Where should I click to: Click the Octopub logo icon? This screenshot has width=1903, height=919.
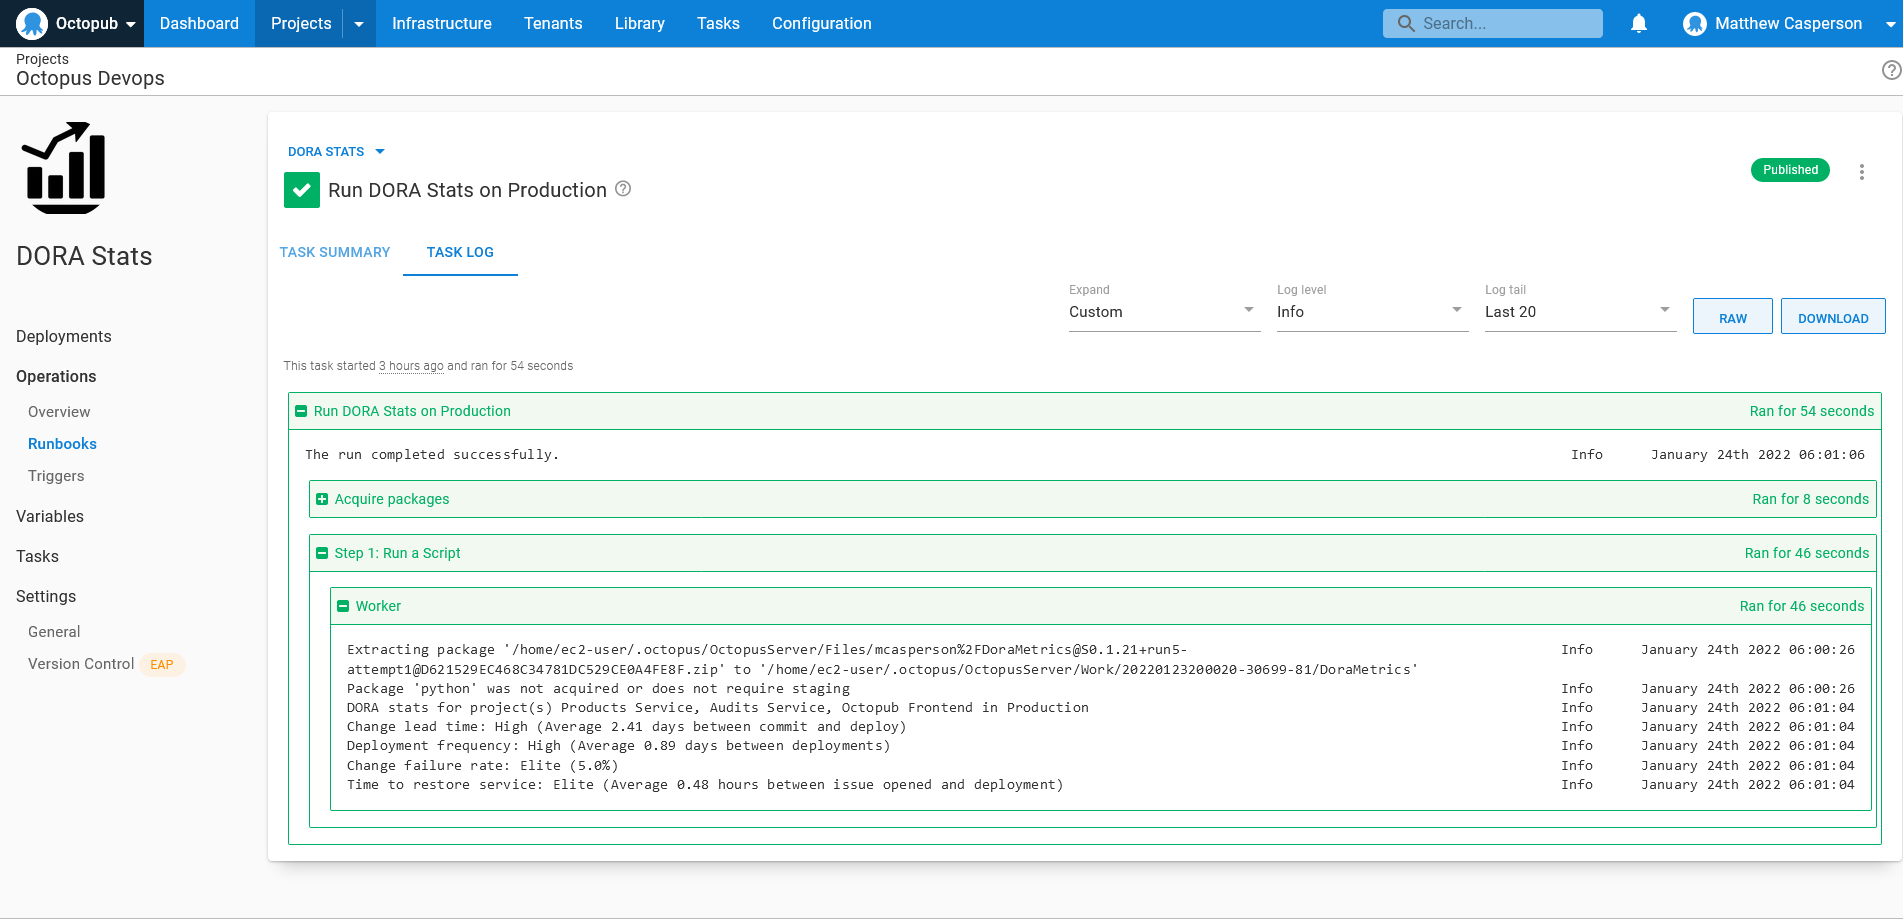[x=32, y=23]
